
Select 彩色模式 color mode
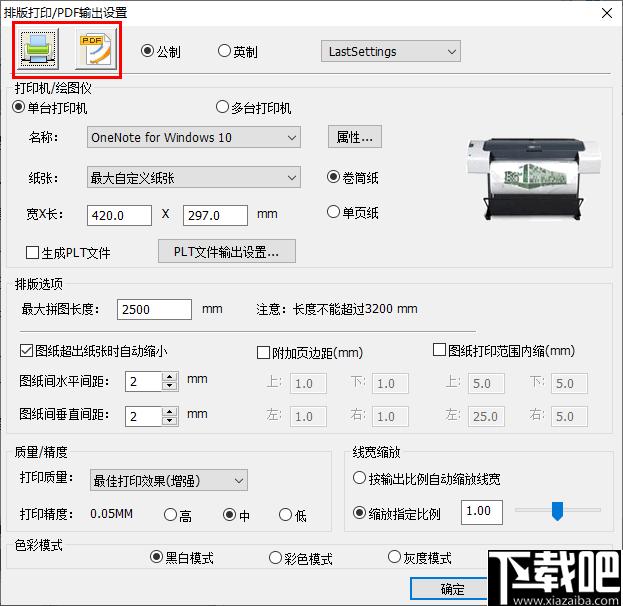(x=276, y=558)
